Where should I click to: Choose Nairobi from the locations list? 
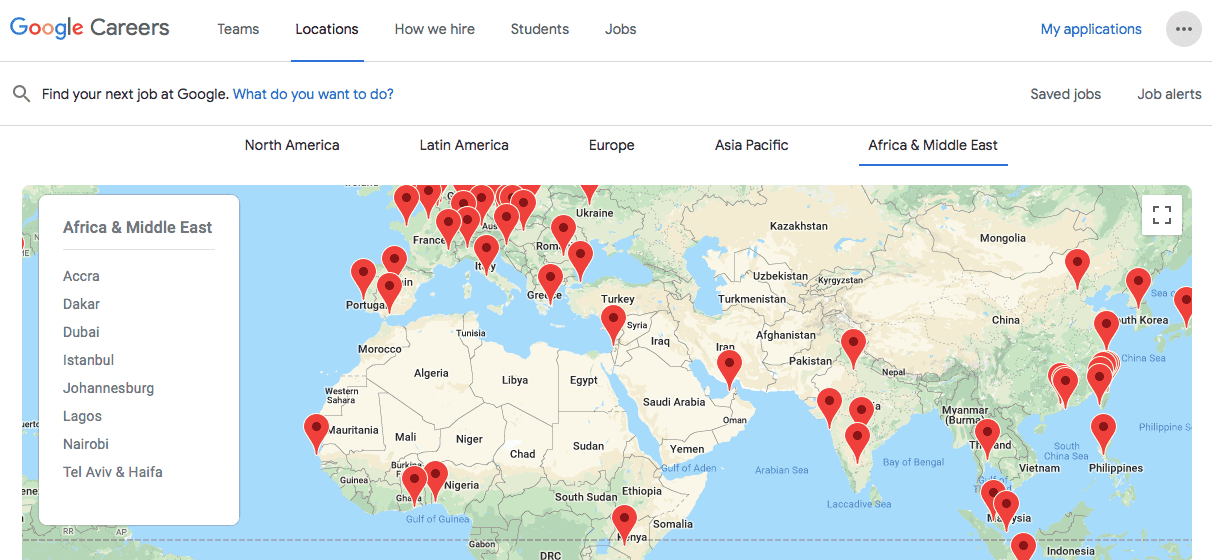point(86,444)
